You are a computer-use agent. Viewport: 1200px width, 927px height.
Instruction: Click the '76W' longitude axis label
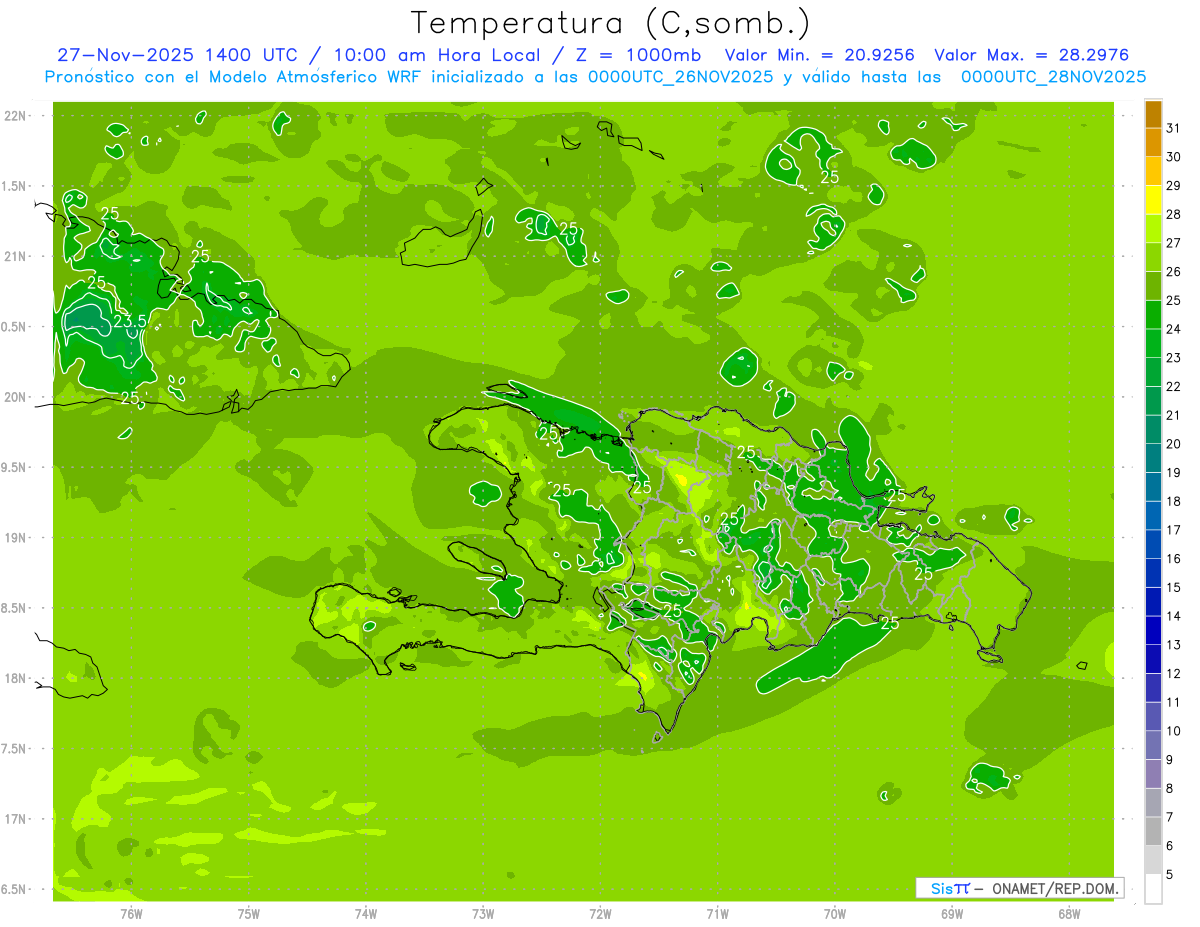(x=131, y=913)
